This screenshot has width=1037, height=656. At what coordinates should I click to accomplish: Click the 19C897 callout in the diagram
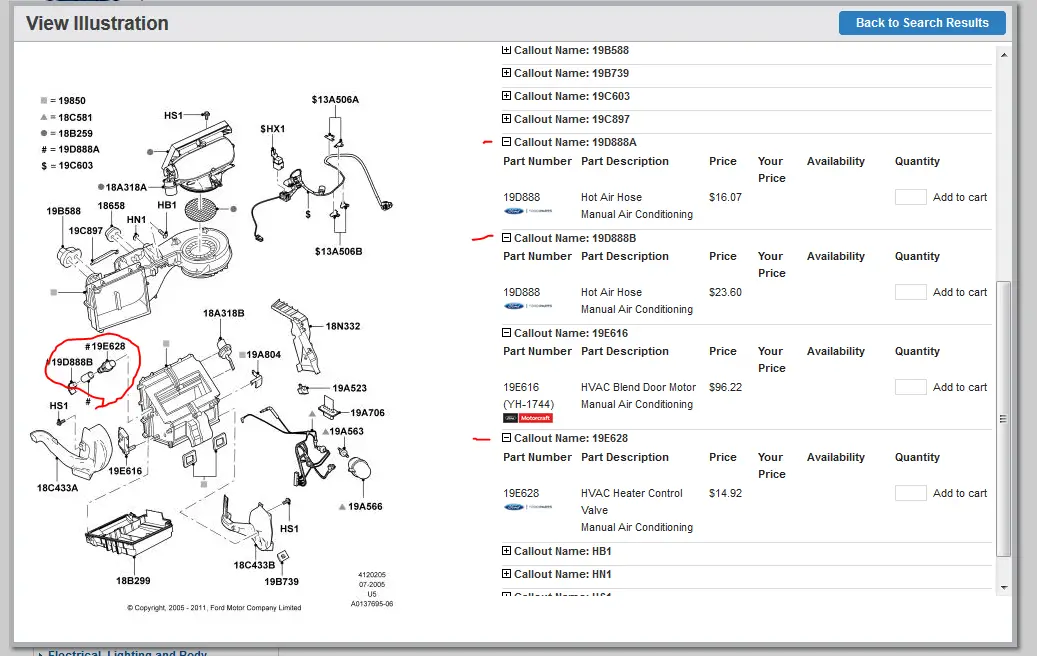86,231
